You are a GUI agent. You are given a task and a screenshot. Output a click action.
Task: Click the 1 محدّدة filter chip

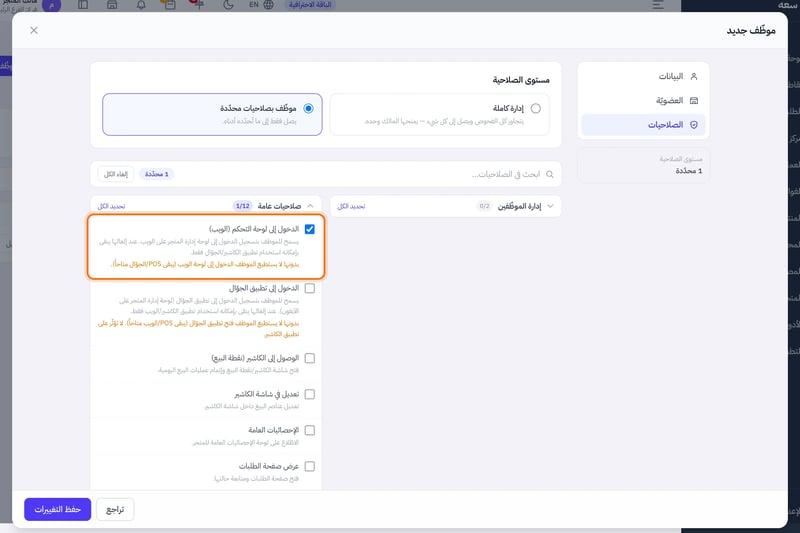[156, 174]
